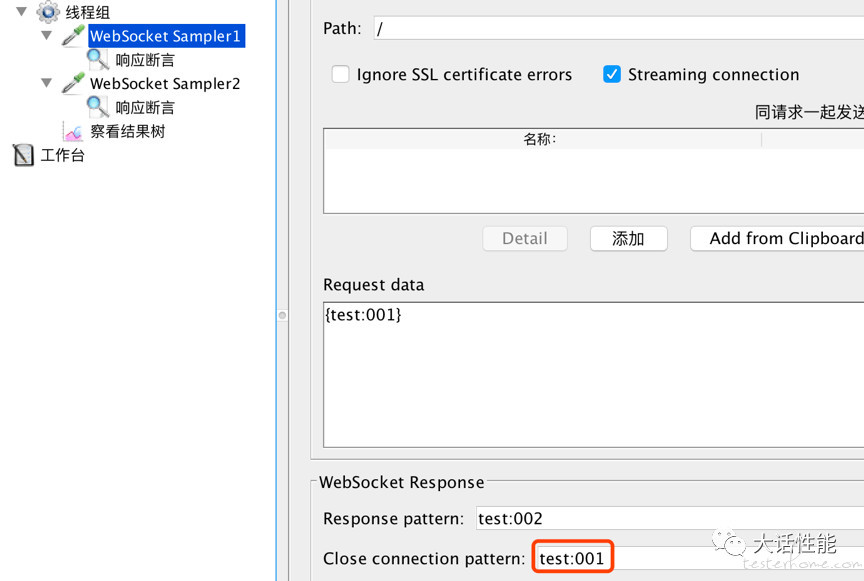Click the split-pane divider handle
Viewport: 864px width, 581px height.
[282, 315]
